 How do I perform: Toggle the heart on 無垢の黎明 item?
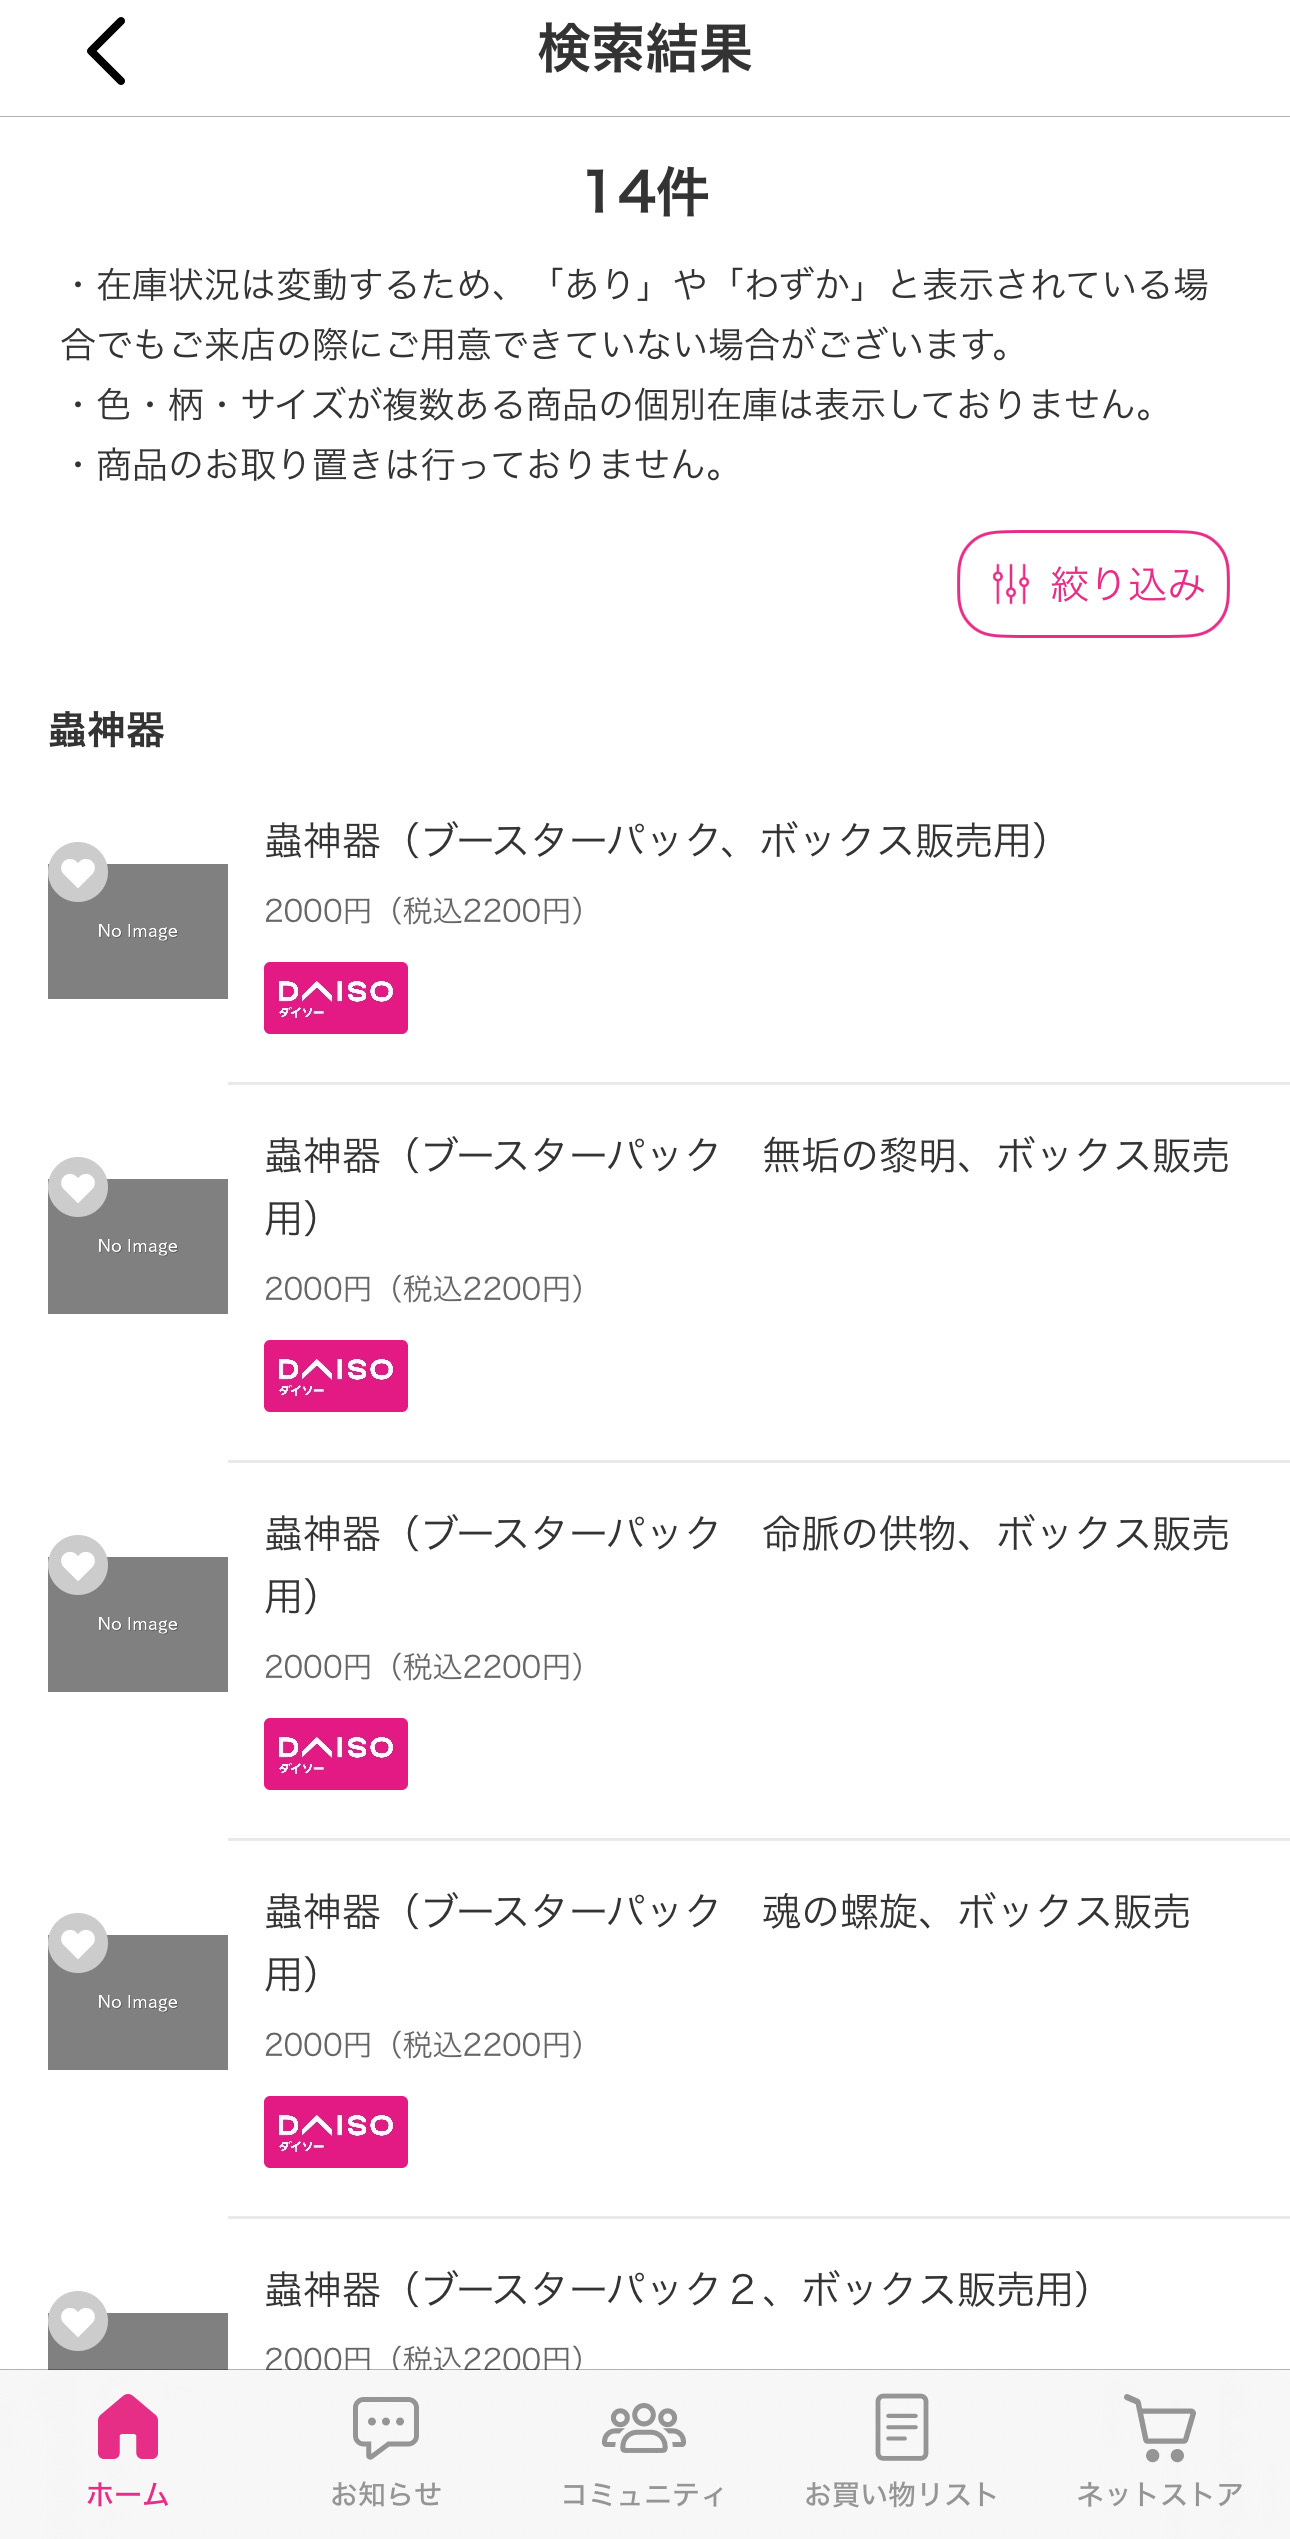[x=78, y=1187]
